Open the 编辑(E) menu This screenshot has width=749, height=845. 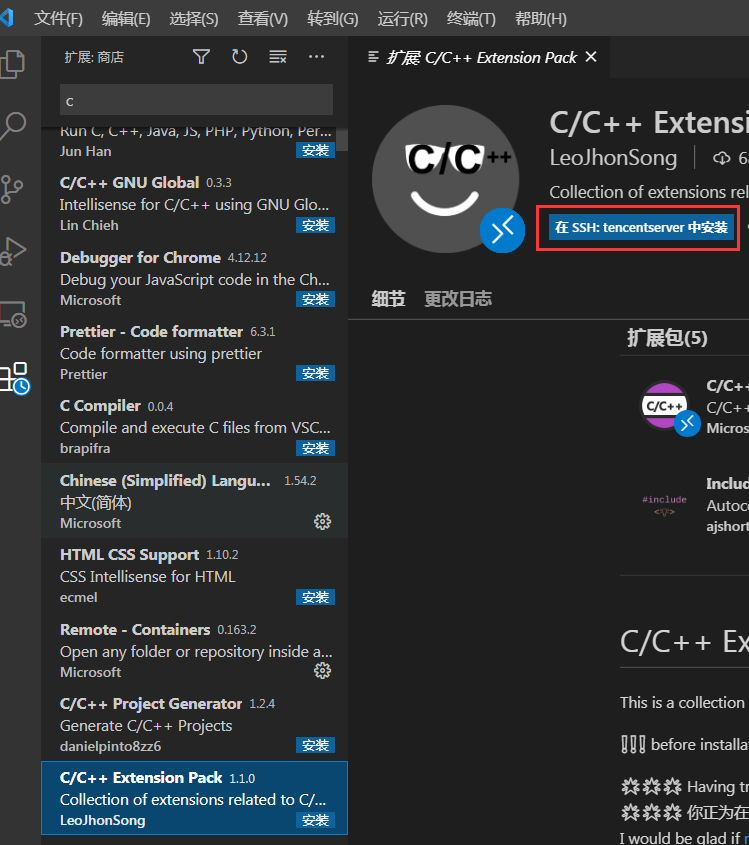126,19
